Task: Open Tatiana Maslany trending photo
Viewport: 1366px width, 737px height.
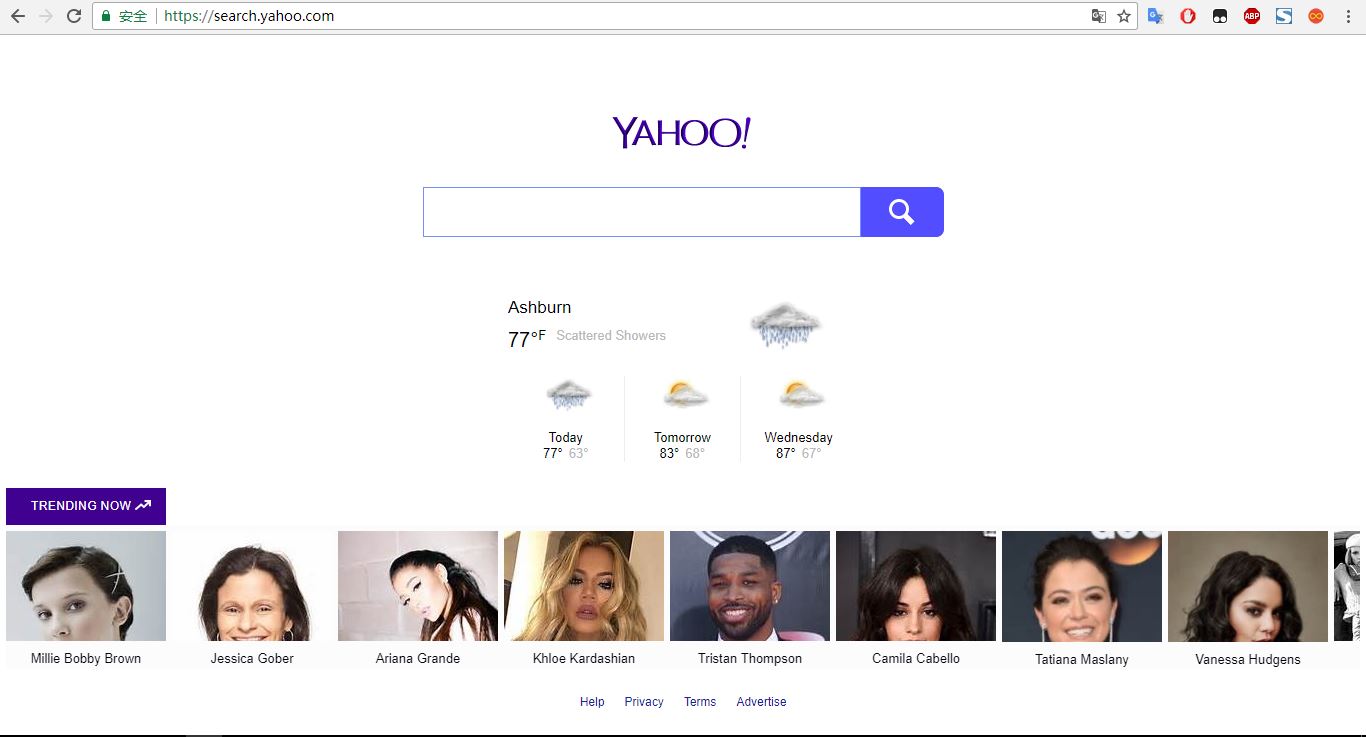Action: (x=1082, y=586)
